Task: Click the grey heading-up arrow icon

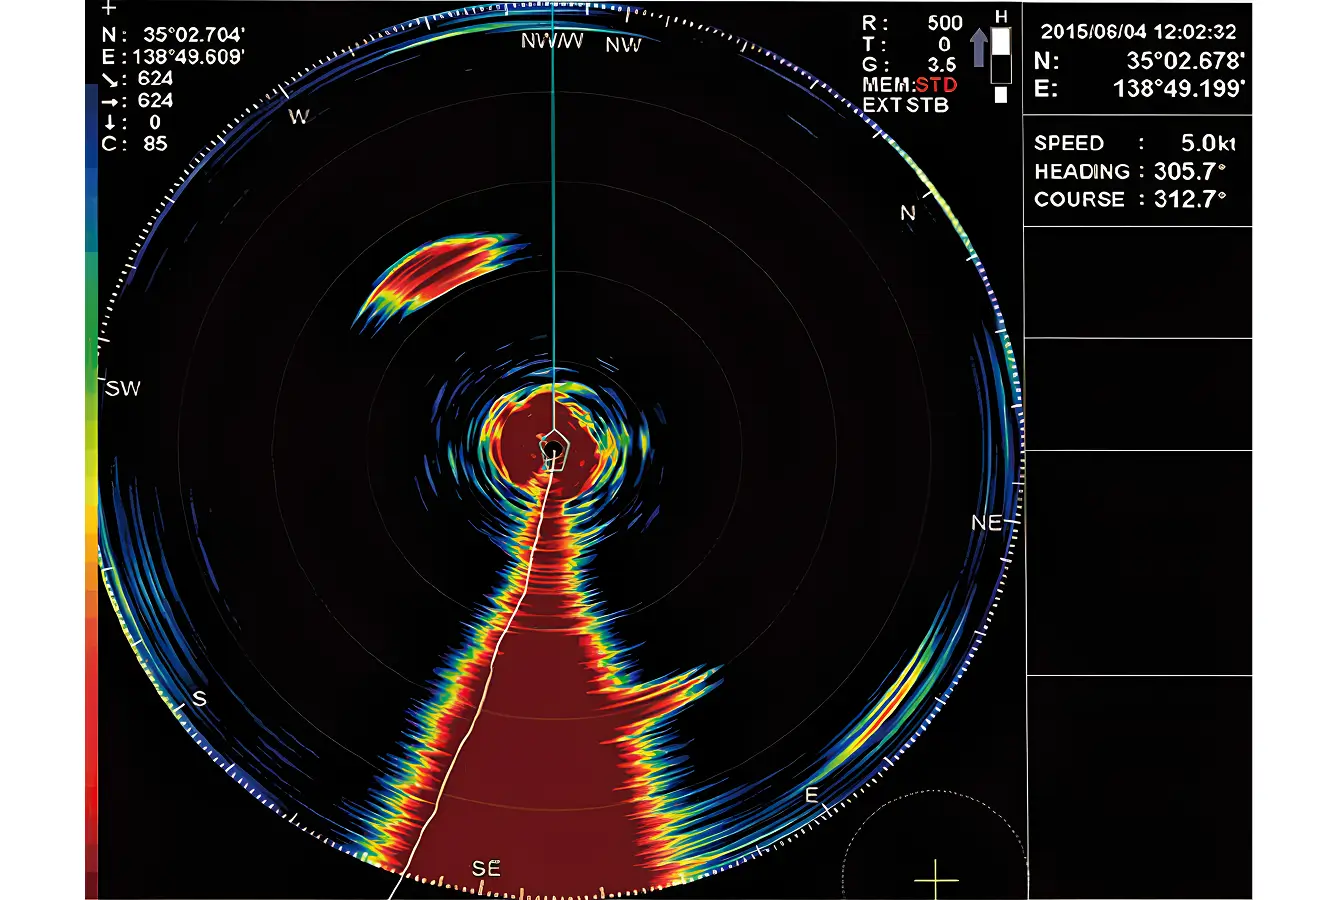Action: click(978, 49)
